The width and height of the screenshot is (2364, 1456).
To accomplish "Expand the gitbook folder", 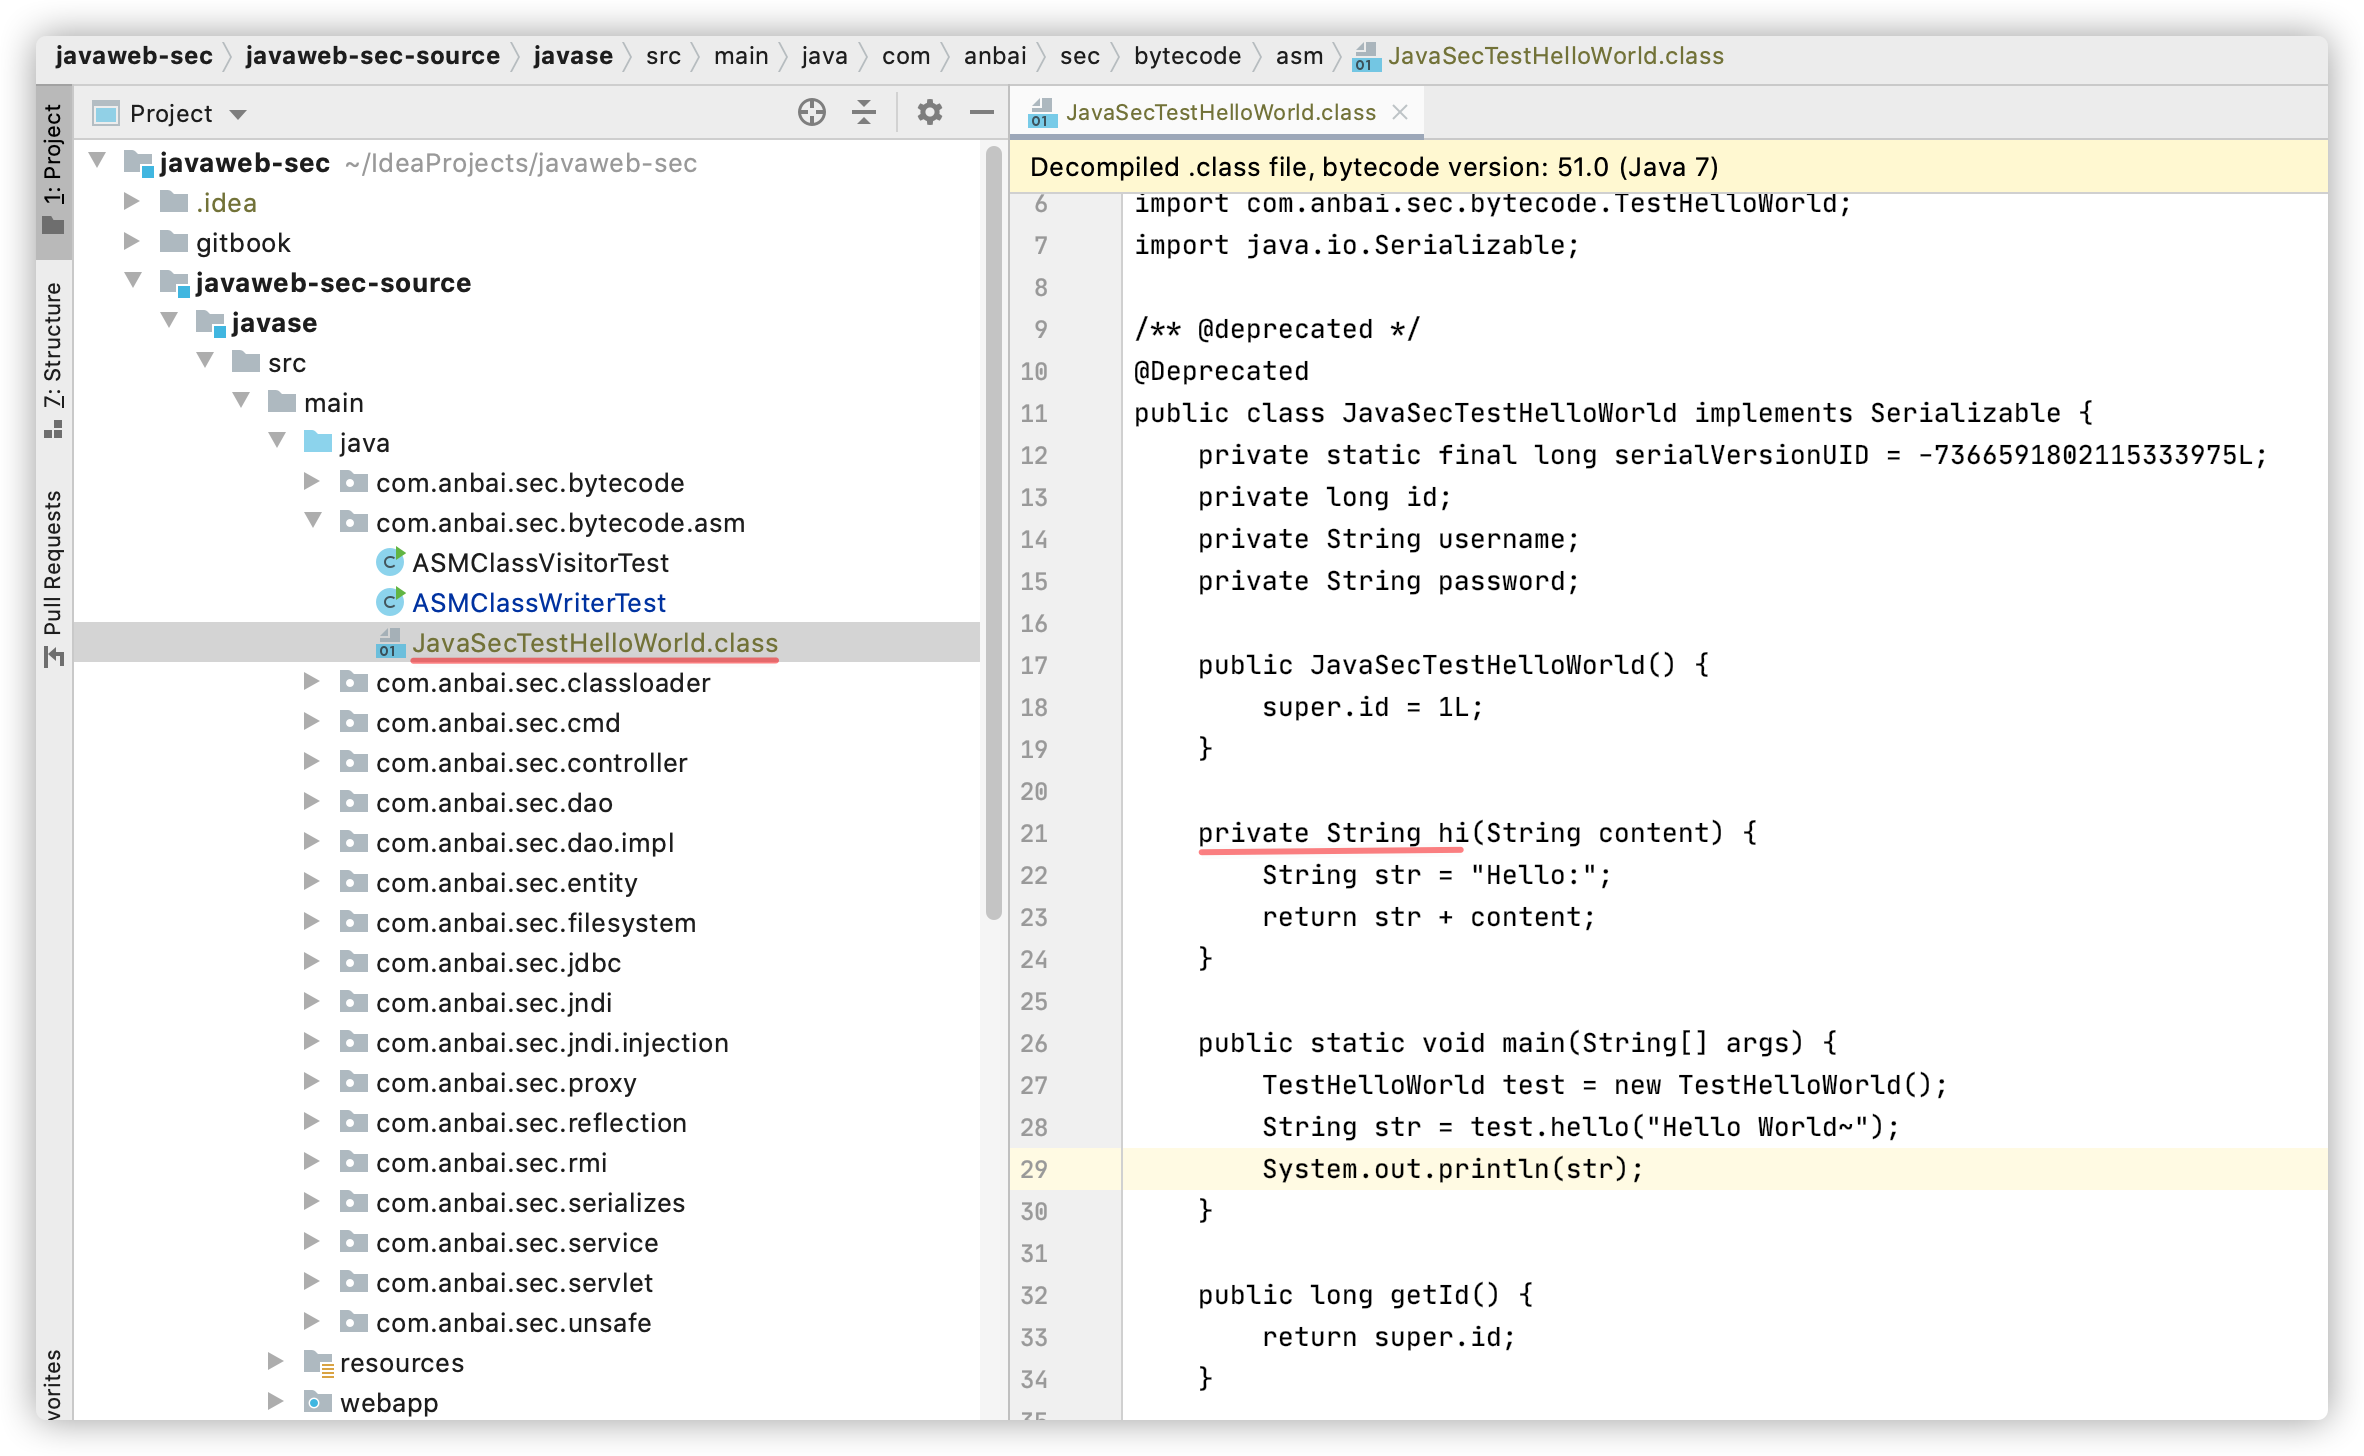I will pos(131,242).
